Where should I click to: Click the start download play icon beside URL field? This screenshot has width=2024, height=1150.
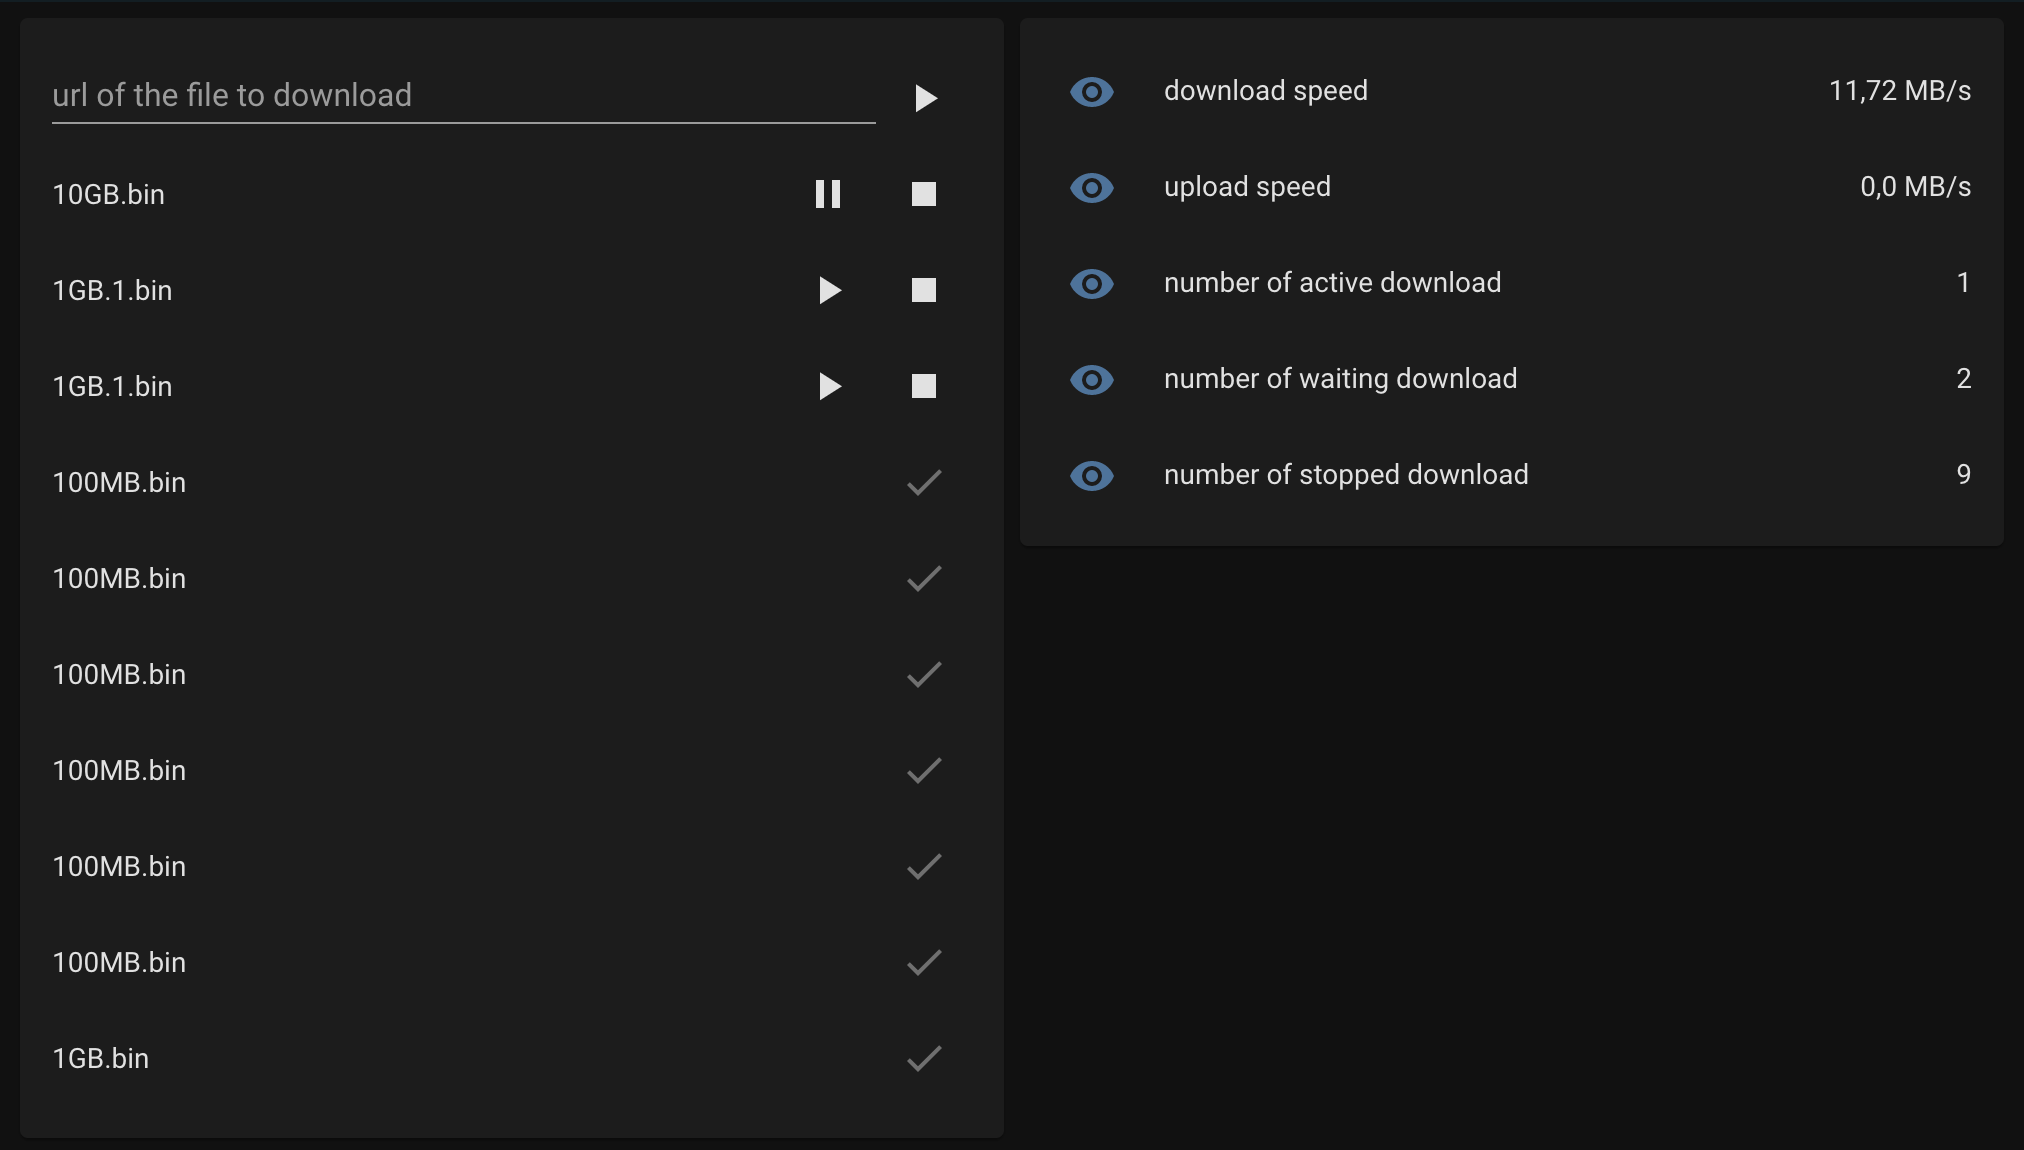click(x=926, y=98)
